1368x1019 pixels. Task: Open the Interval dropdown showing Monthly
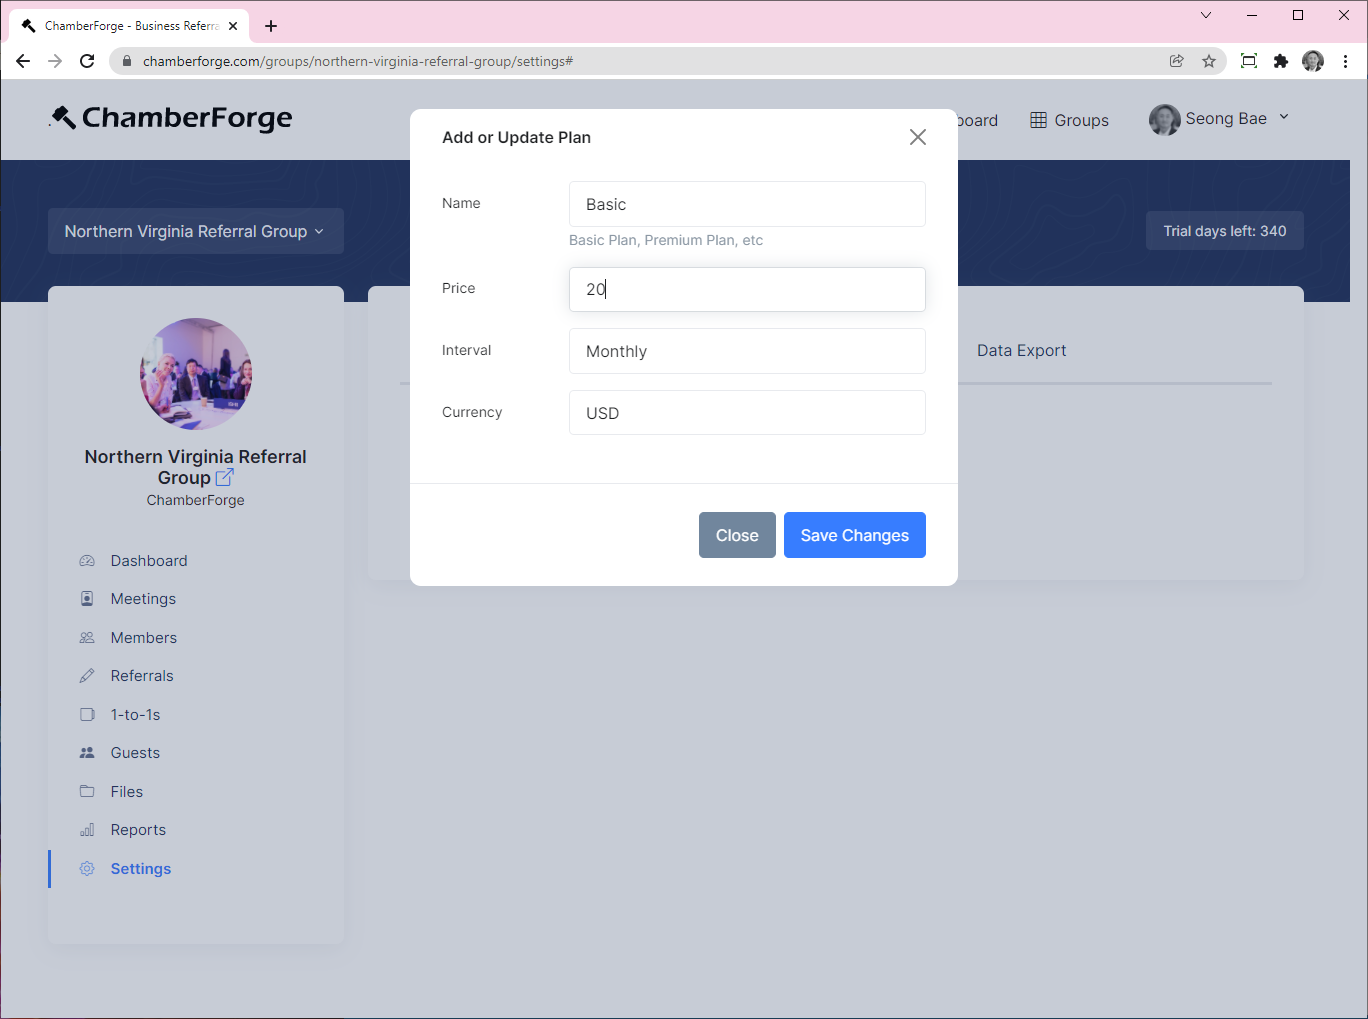[x=746, y=351]
